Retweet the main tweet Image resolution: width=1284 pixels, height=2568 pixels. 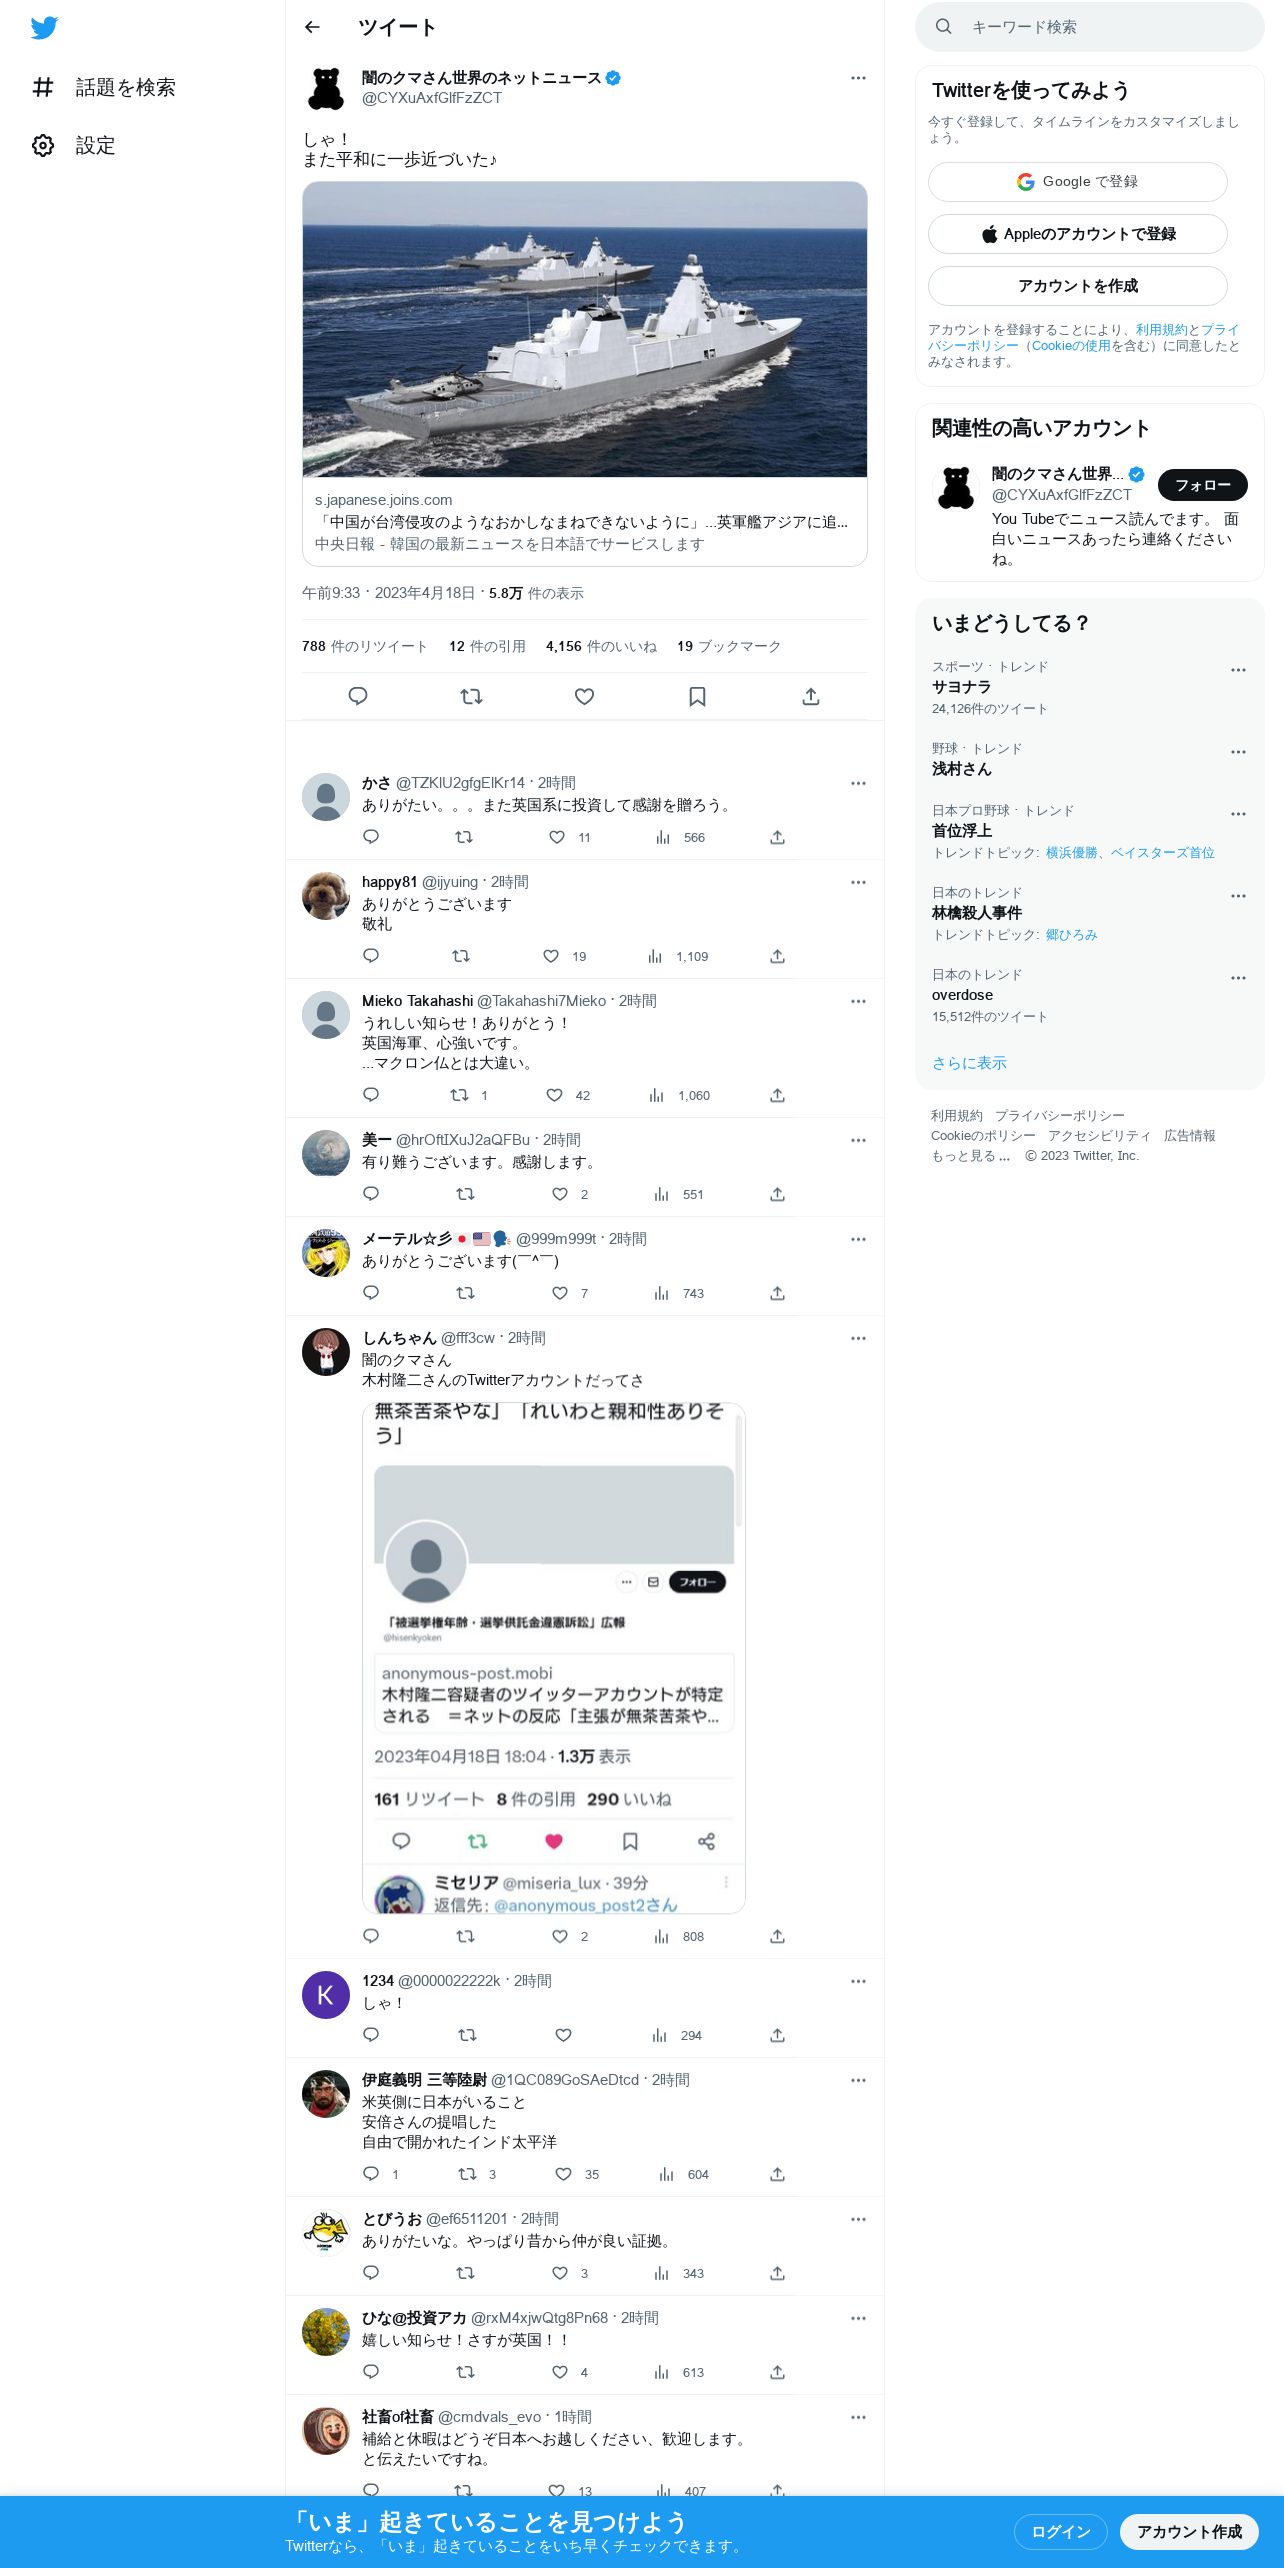click(471, 696)
